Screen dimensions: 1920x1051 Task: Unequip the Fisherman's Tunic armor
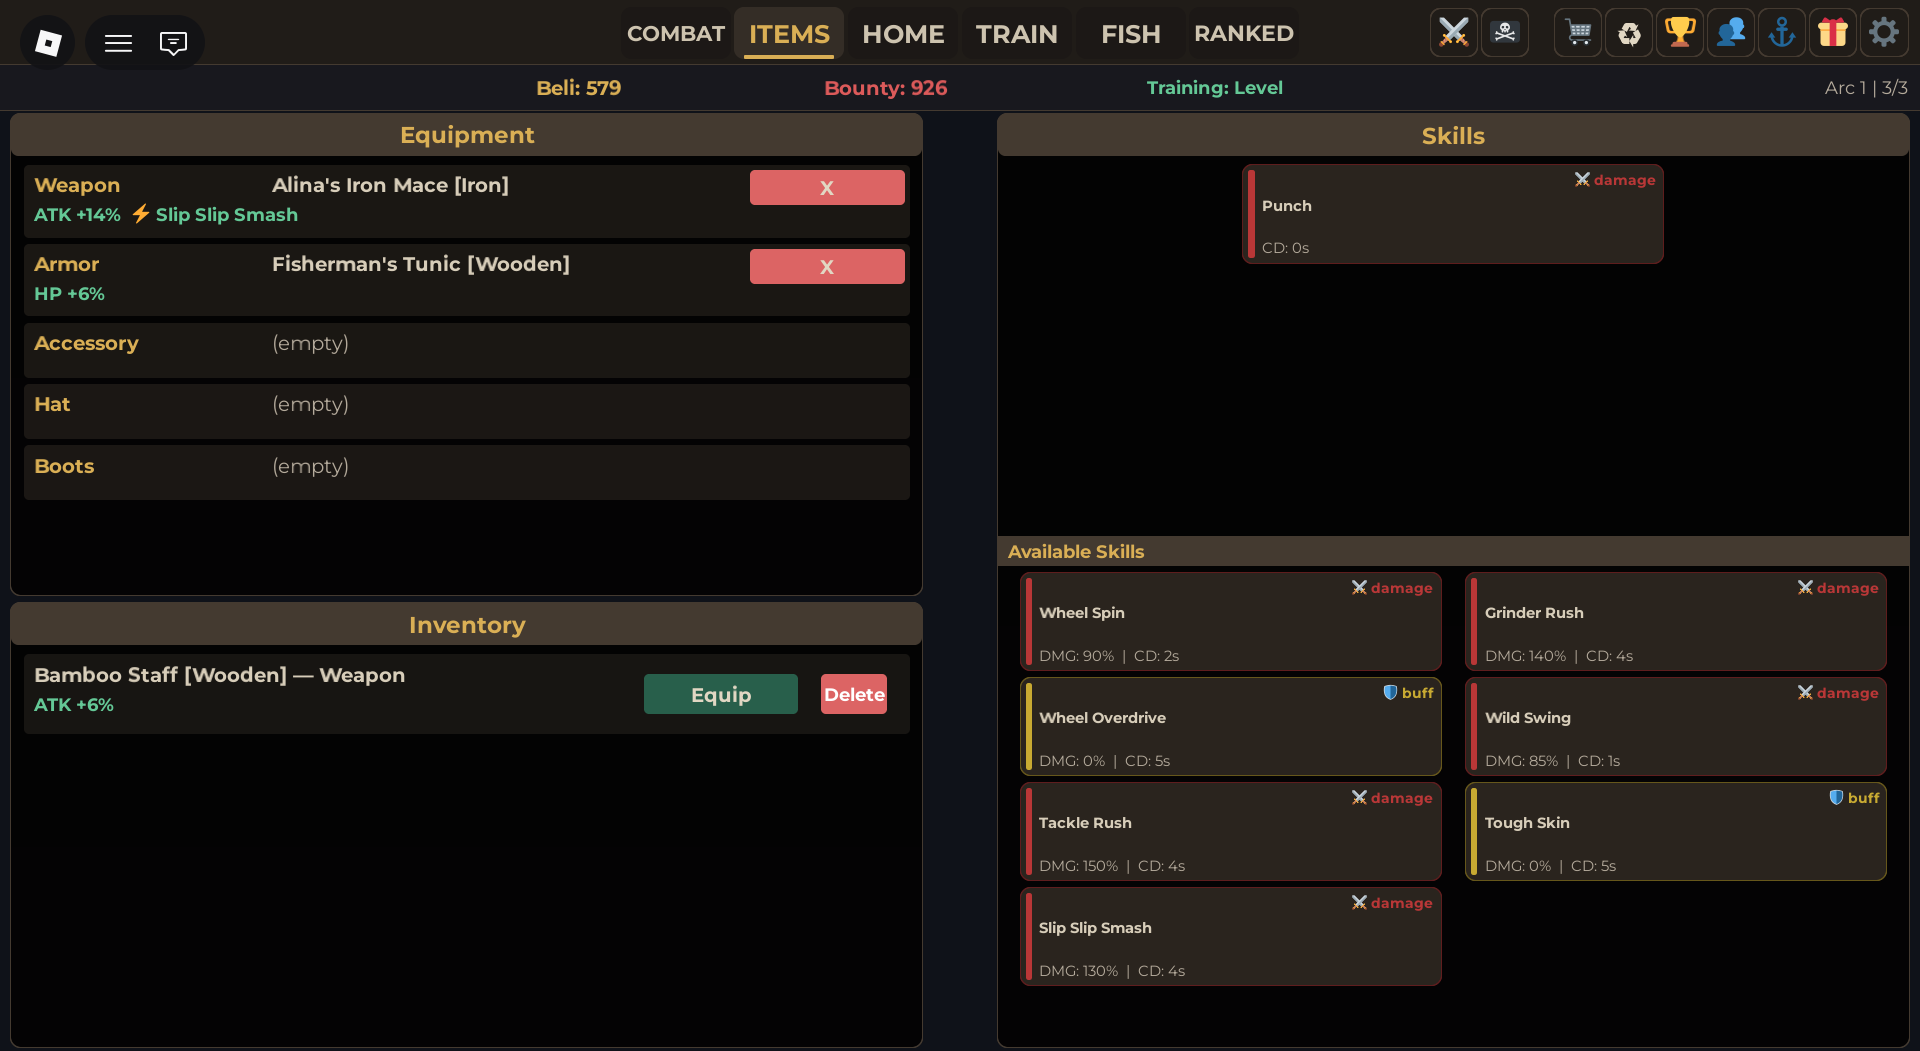pyautogui.click(x=827, y=266)
